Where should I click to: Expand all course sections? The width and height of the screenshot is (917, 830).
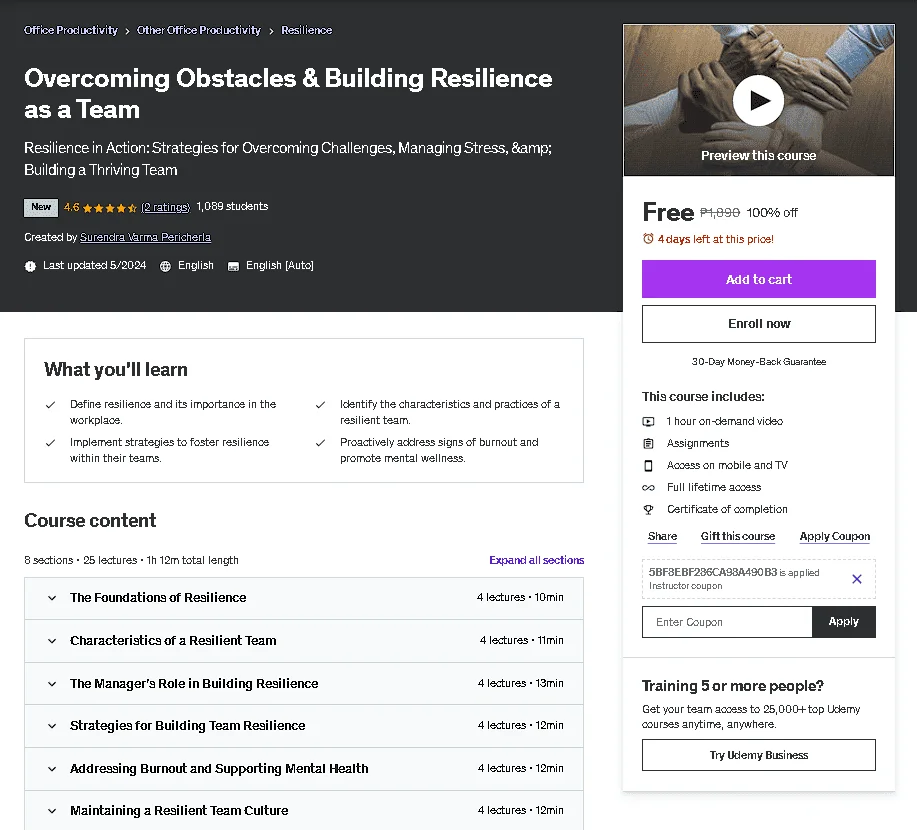click(x=536, y=560)
